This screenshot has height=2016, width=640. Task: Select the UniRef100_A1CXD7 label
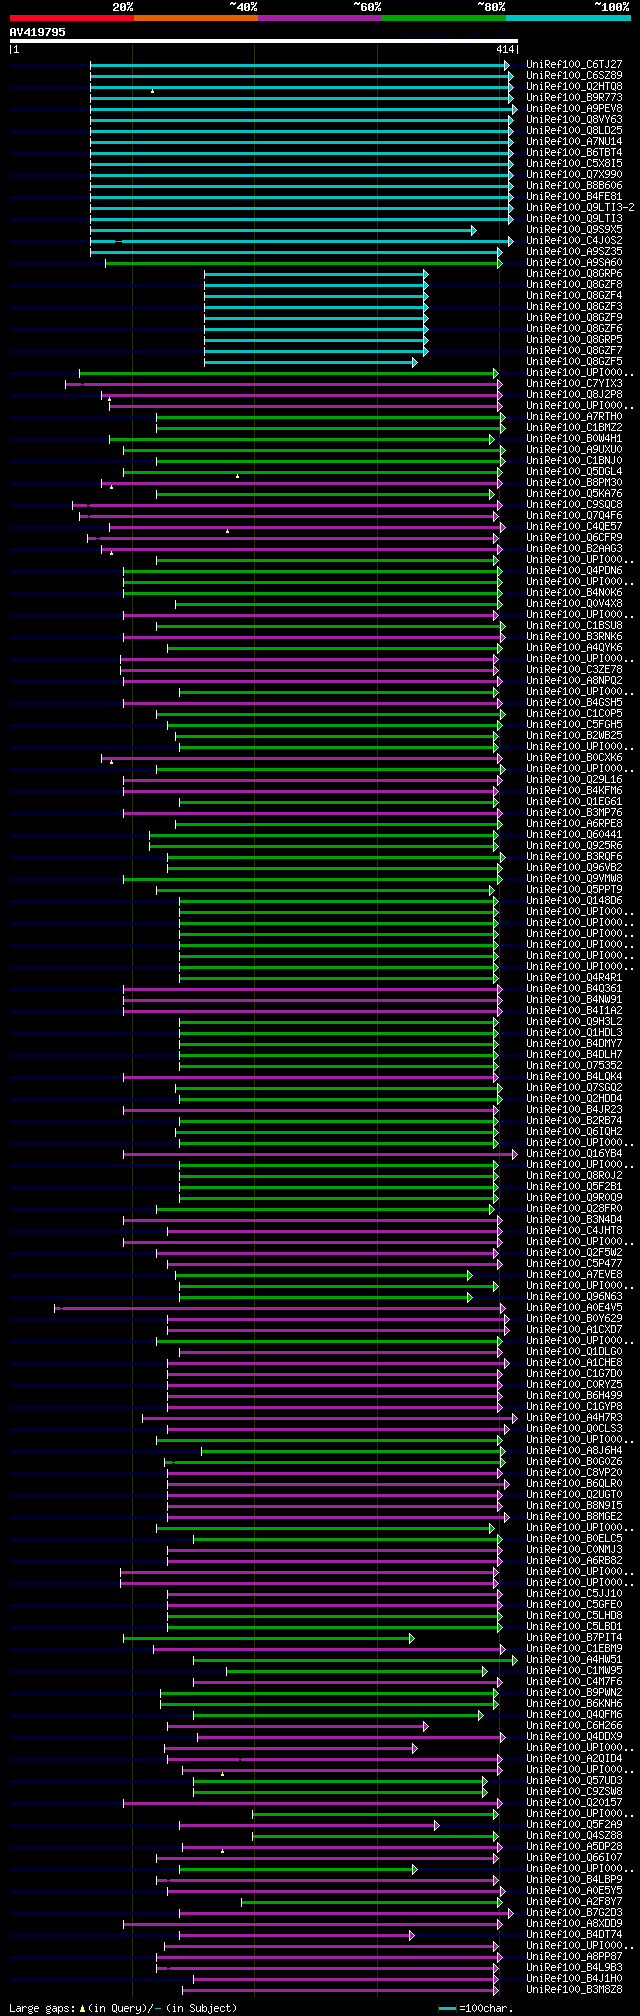pos(574,1330)
